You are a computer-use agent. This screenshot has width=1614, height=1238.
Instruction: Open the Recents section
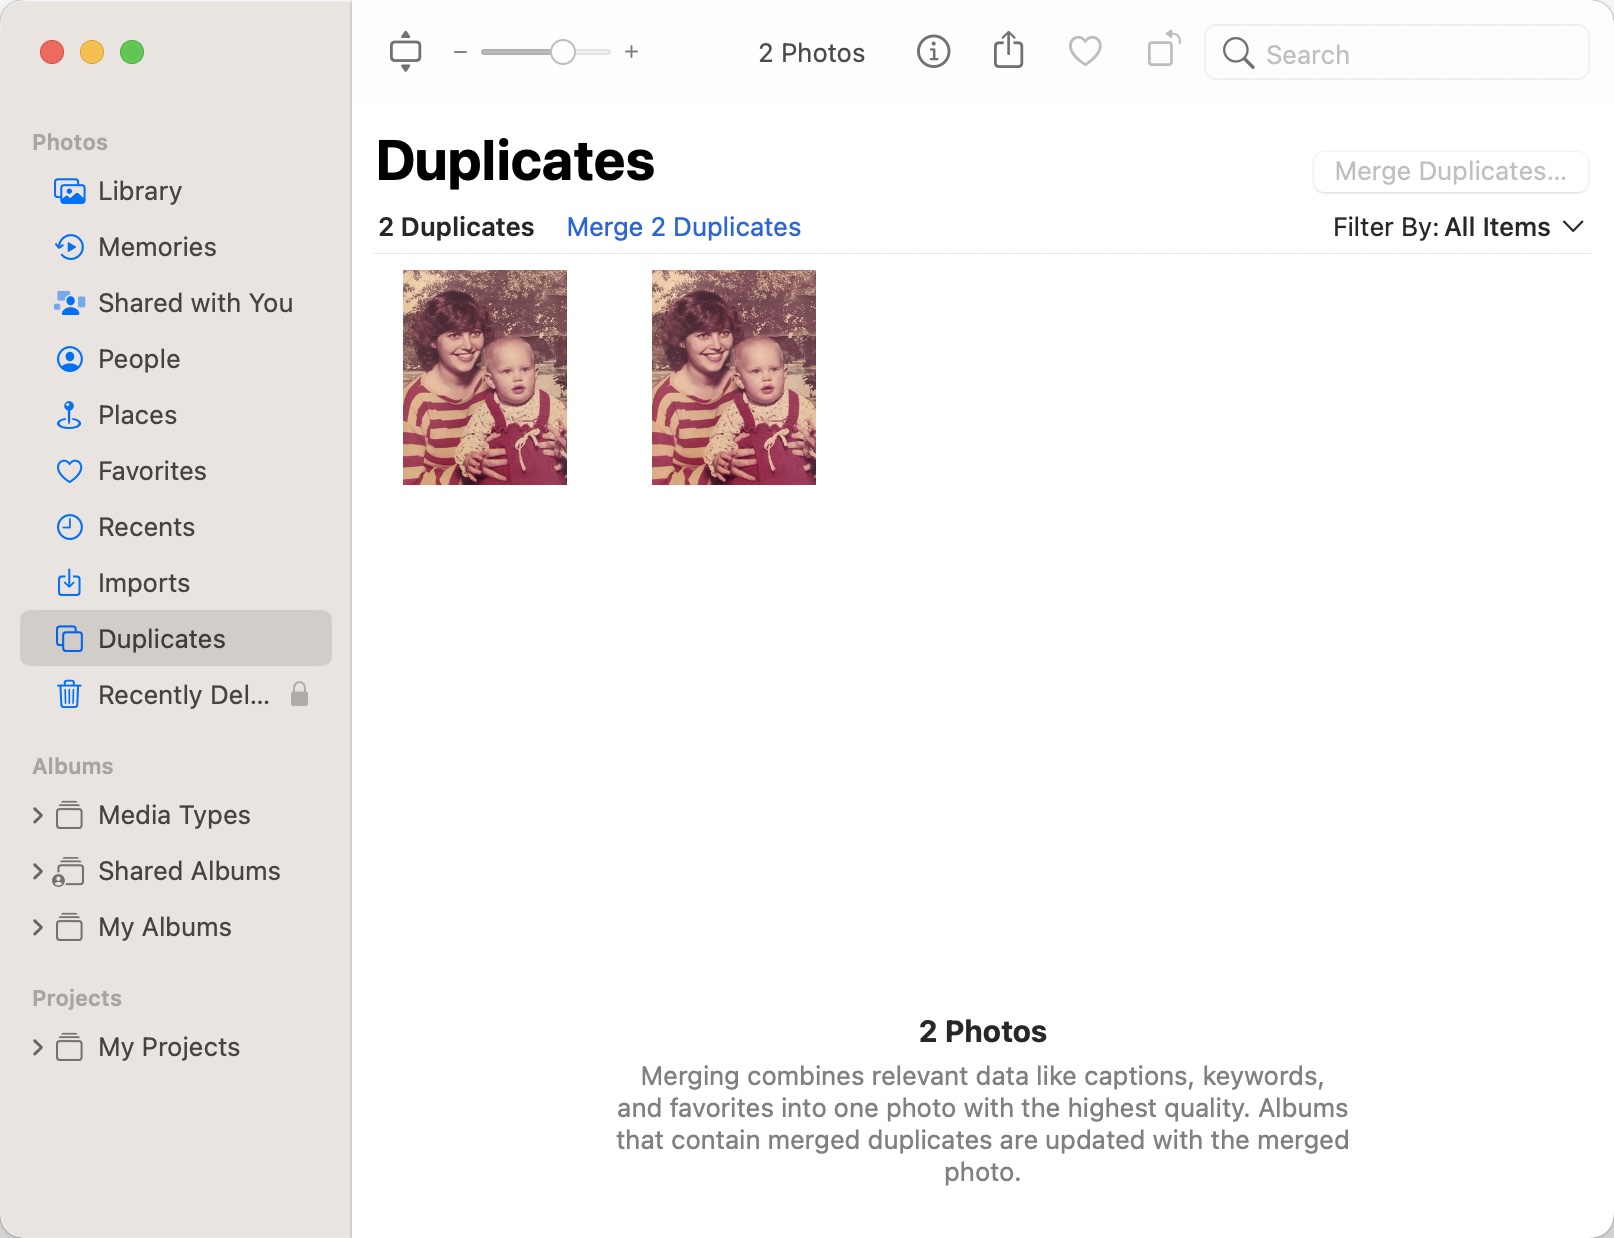point(146,527)
